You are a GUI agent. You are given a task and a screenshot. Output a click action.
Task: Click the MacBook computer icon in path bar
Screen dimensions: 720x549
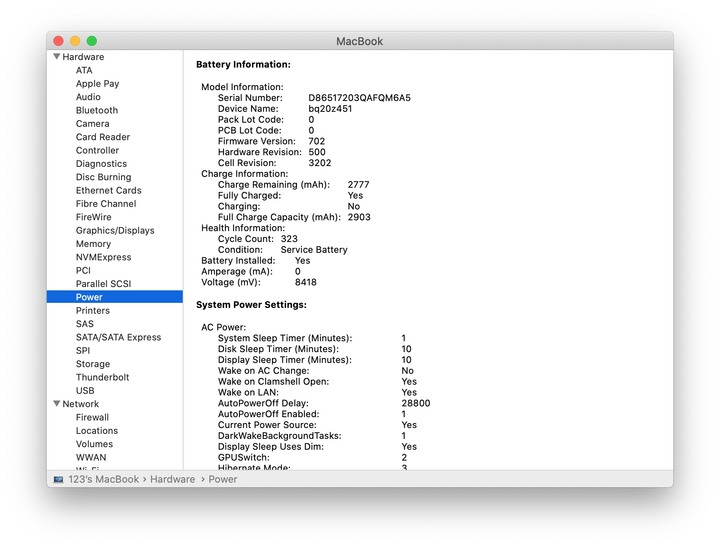click(58, 479)
